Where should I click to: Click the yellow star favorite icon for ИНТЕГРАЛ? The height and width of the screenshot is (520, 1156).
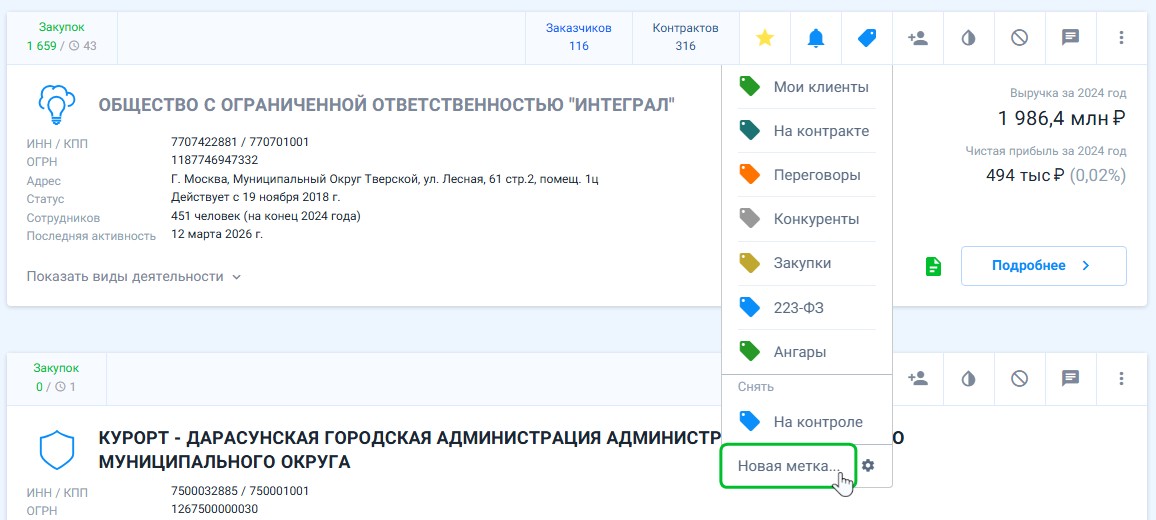tap(765, 38)
